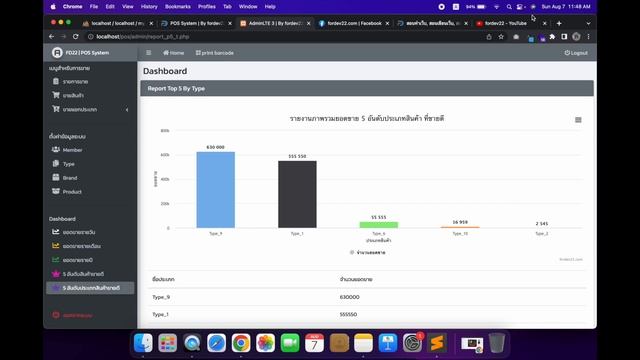
Task: Click the Home link in navbar
Action: (173, 53)
